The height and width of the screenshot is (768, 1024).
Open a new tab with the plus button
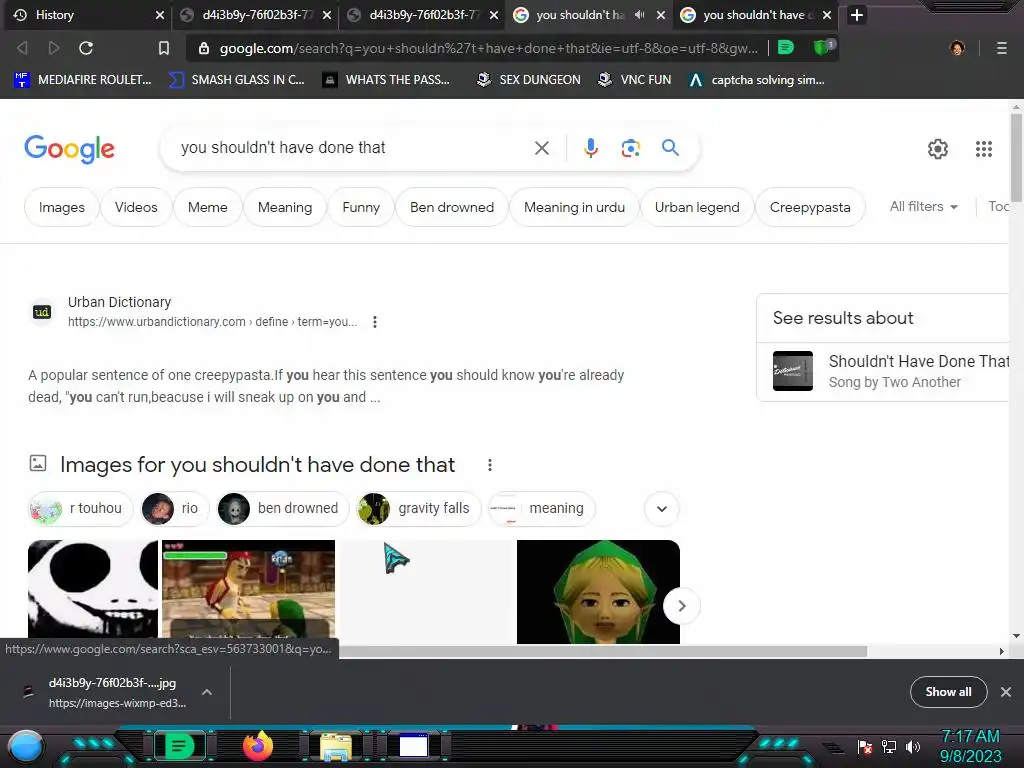click(x=857, y=14)
